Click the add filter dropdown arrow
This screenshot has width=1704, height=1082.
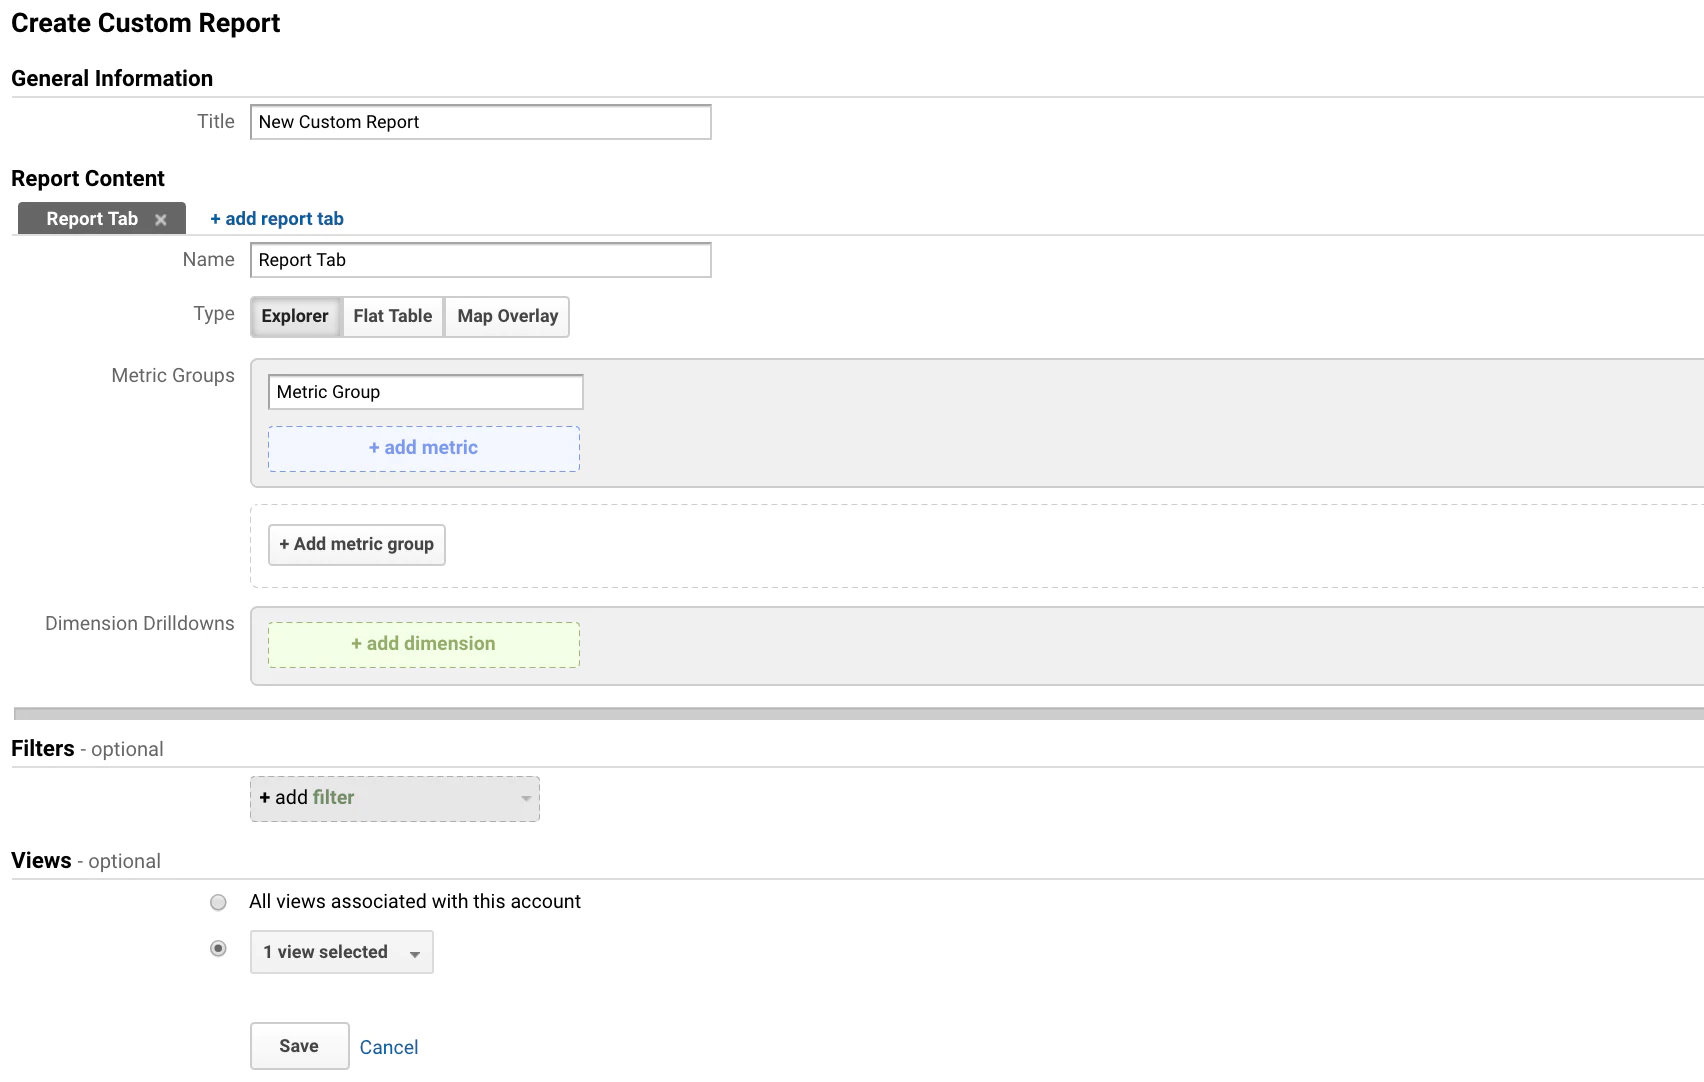pos(526,799)
